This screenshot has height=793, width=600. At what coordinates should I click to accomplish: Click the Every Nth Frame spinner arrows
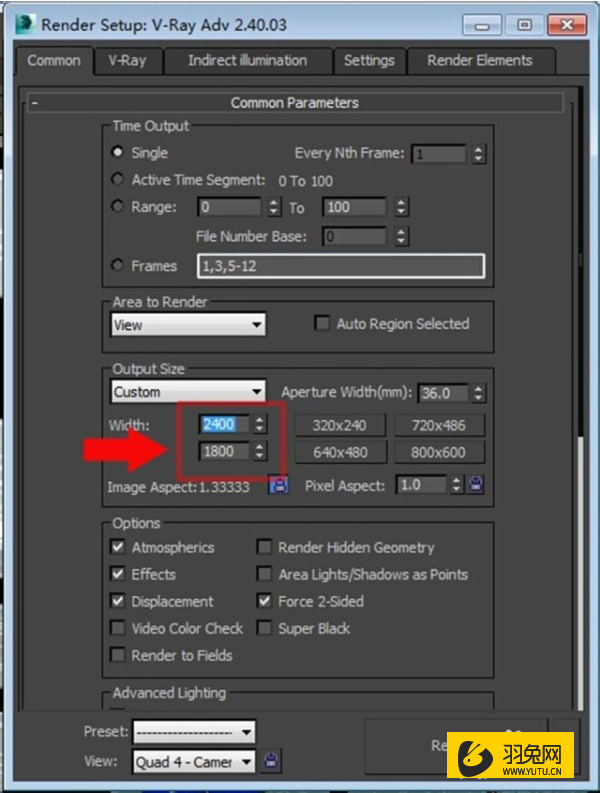coord(478,154)
